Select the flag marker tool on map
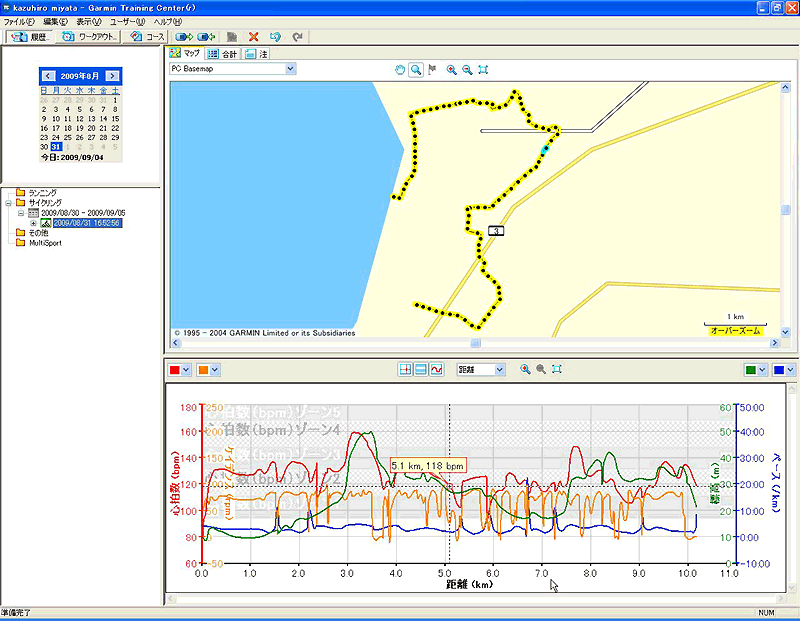This screenshot has height=621, width=800. 432,70
